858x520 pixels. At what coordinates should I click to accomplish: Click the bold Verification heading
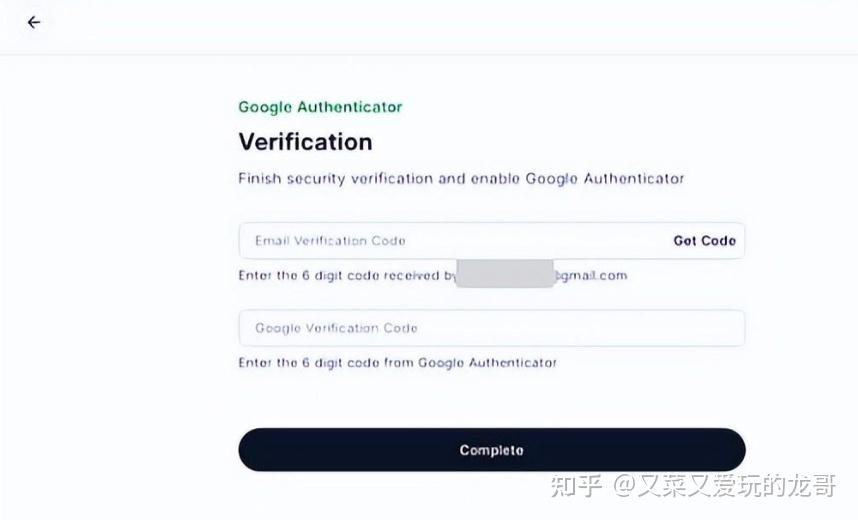tap(305, 141)
